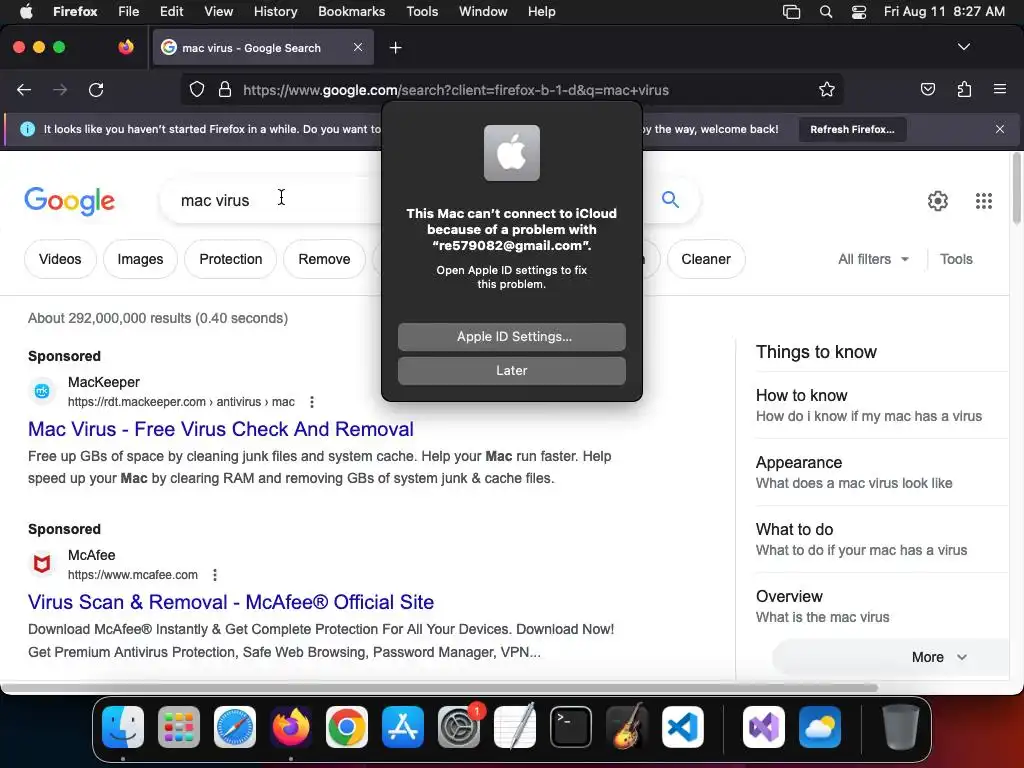Open the Firefox Tools menu bar item
The height and width of the screenshot is (768, 1024).
pyautogui.click(x=422, y=11)
